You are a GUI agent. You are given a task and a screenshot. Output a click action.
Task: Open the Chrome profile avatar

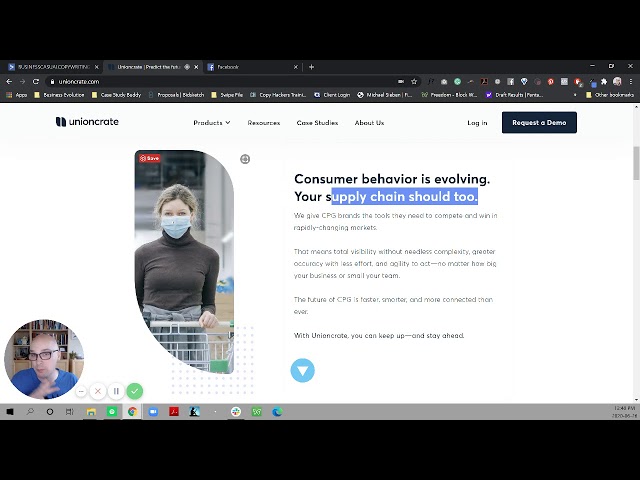pos(617,82)
